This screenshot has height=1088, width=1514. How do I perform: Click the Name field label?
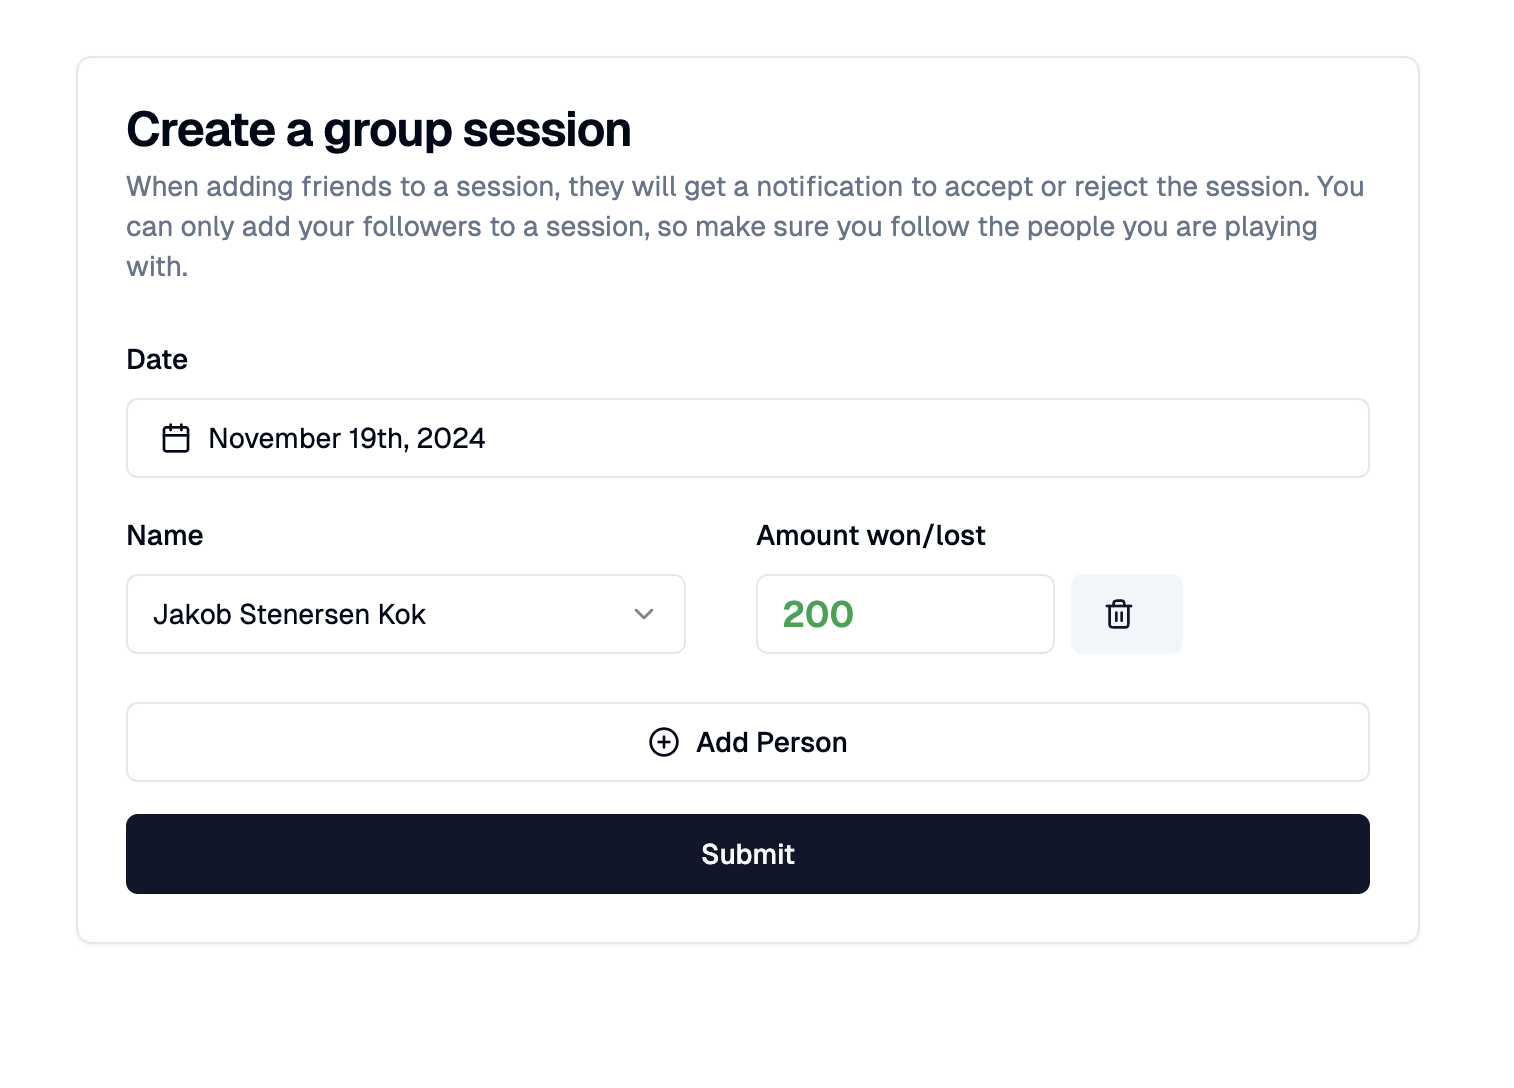(x=165, y=535)
